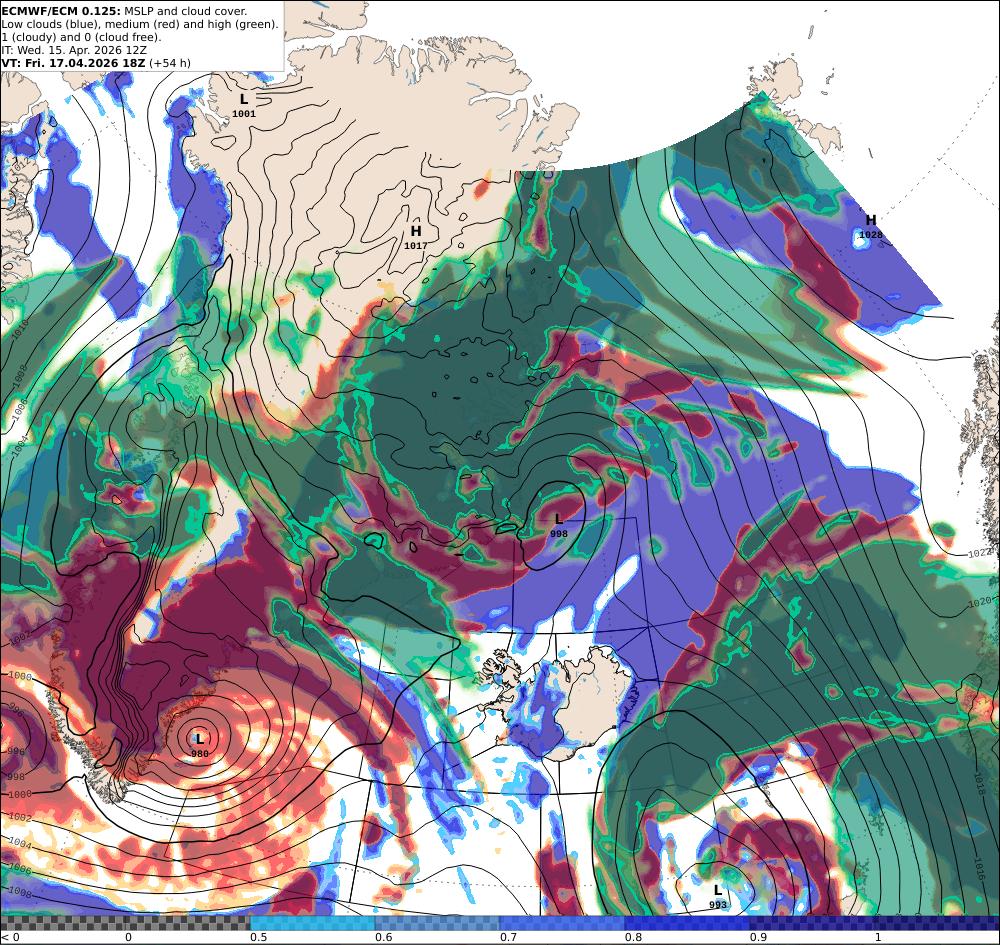Click the '1016' isobar label
The image size is (1000, 945).
tap(980, 868)
